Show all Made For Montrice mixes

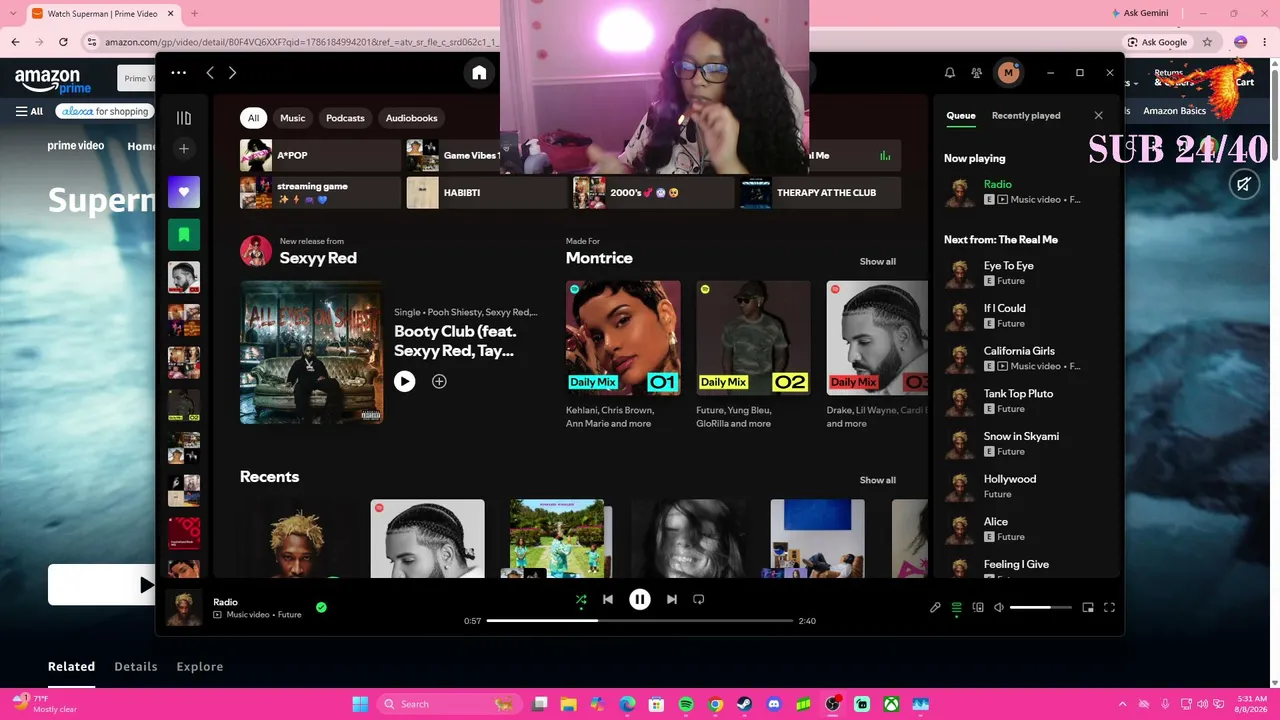(878, 262)
